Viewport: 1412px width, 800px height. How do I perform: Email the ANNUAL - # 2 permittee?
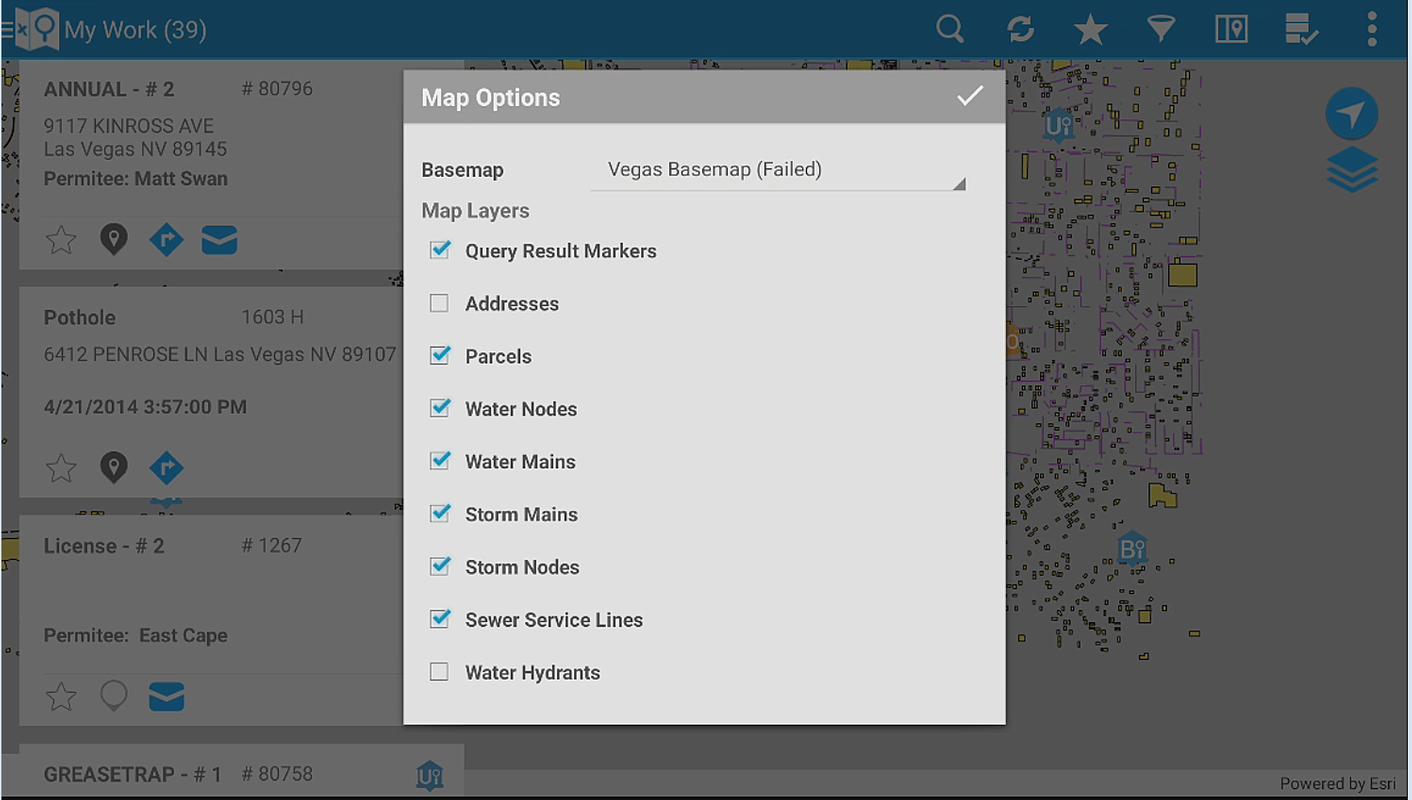tap(219, 240)
